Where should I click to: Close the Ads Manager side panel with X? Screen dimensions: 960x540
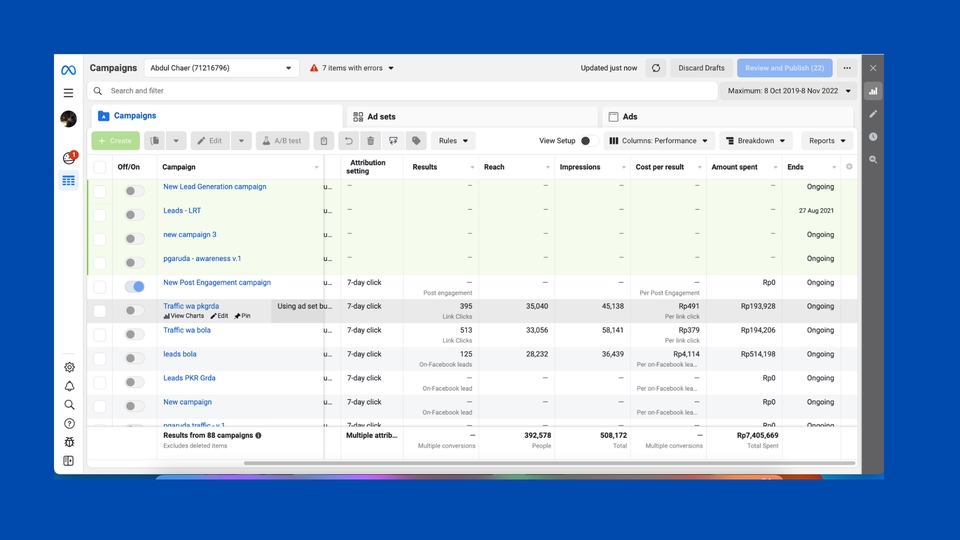pos(873,68)
